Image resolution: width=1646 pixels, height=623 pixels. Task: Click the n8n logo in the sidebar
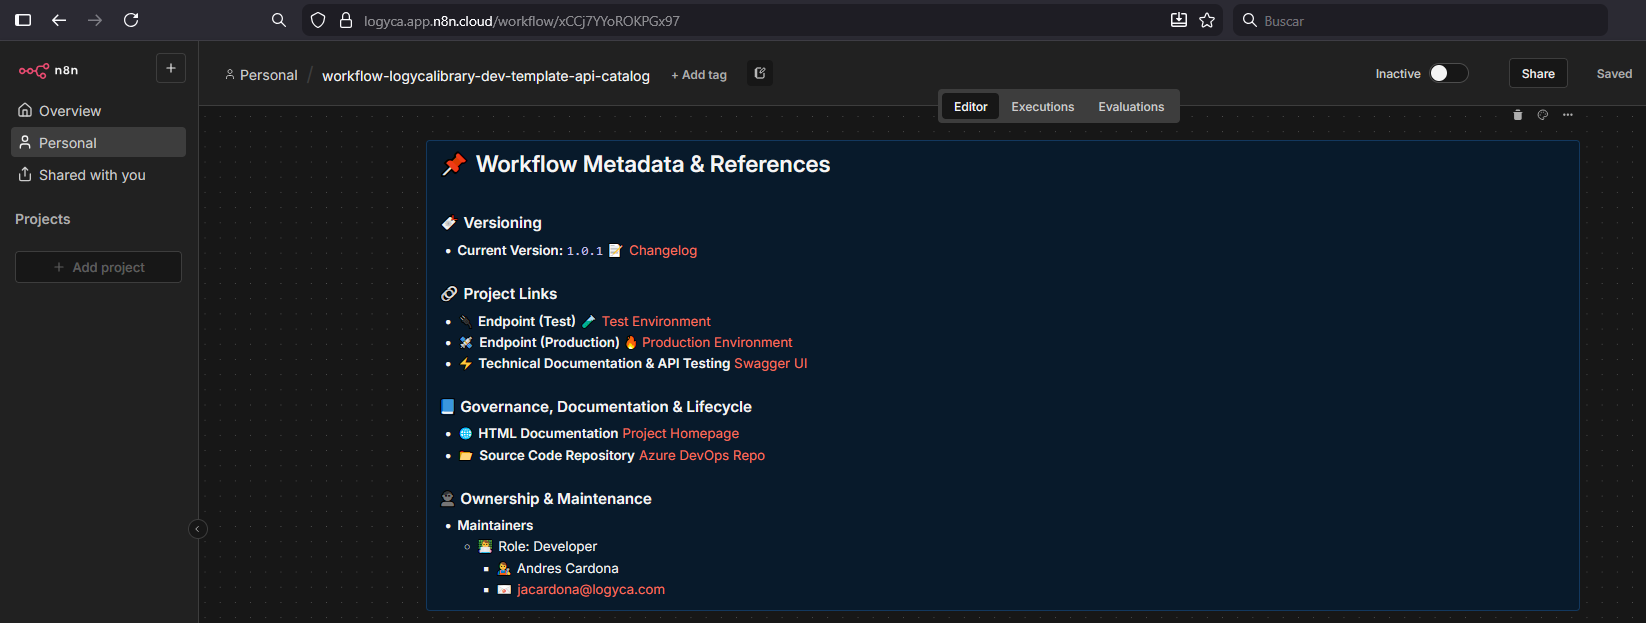[x=47, y=70]
